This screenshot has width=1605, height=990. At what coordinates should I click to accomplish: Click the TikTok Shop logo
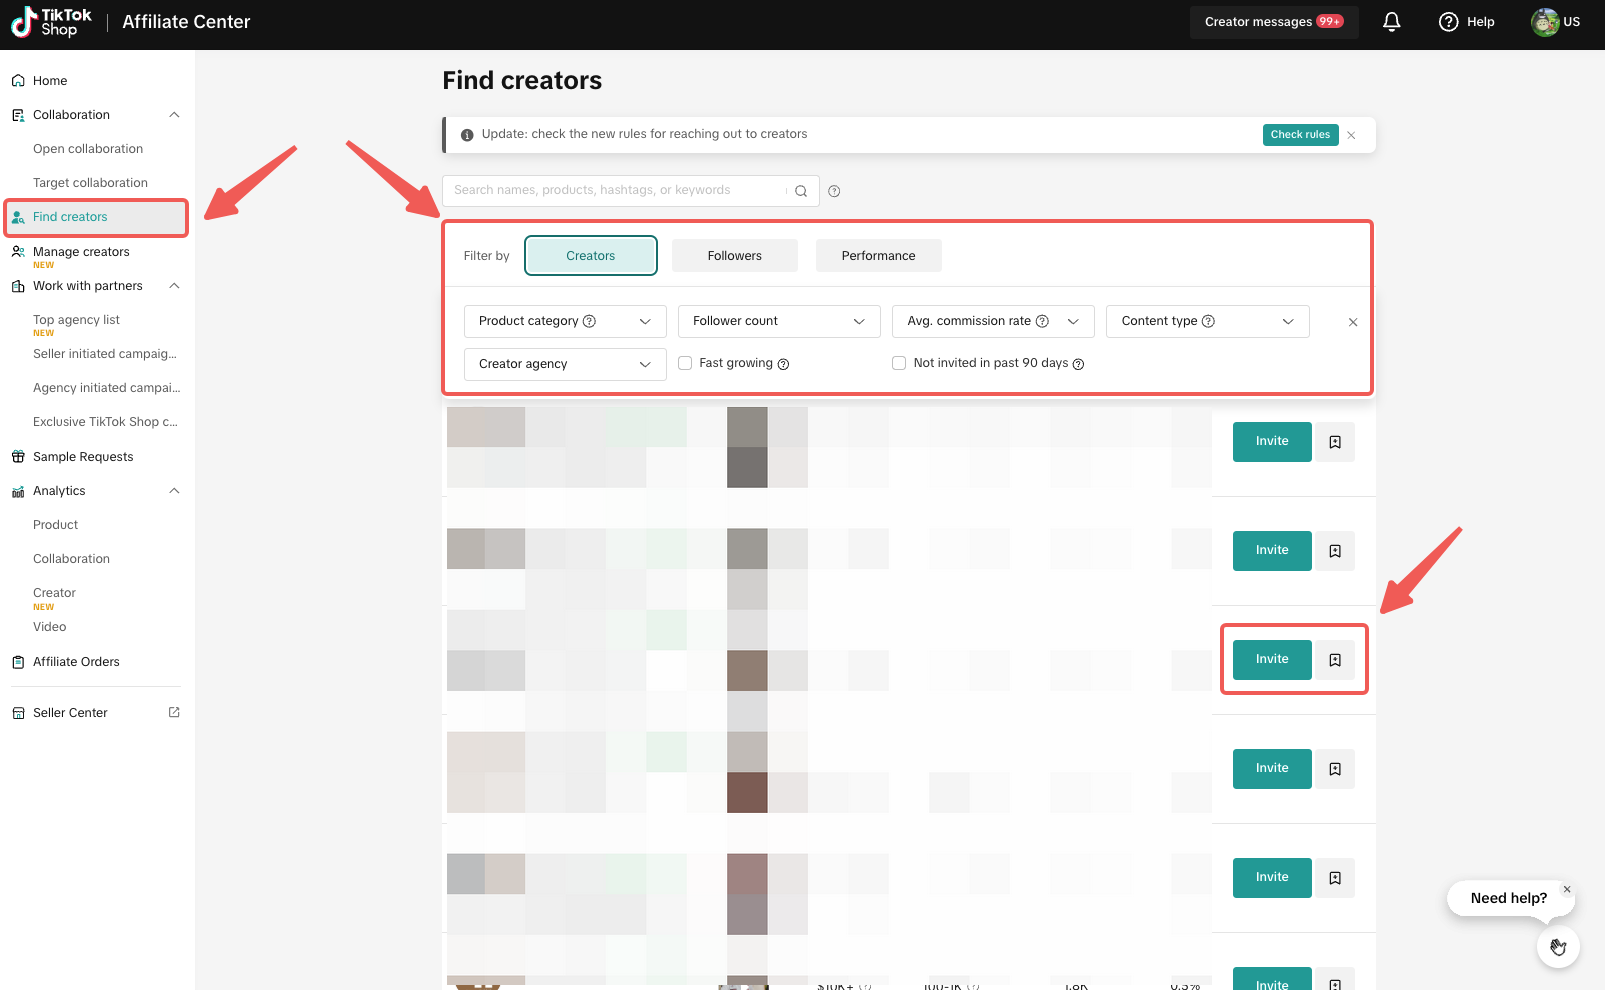(52, 22)
